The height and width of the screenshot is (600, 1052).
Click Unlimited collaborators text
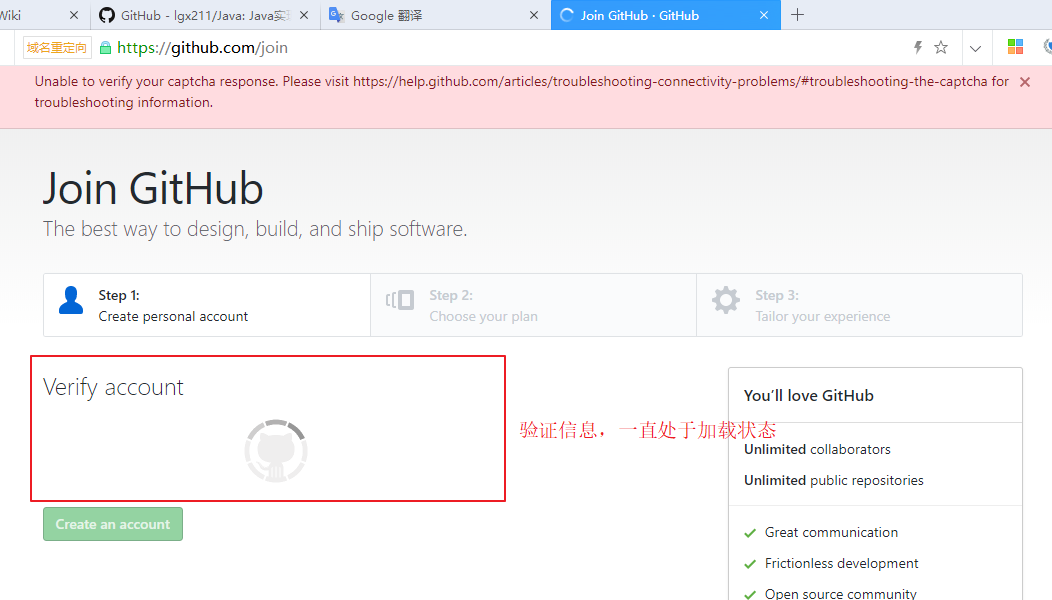[x=817, y=449]
